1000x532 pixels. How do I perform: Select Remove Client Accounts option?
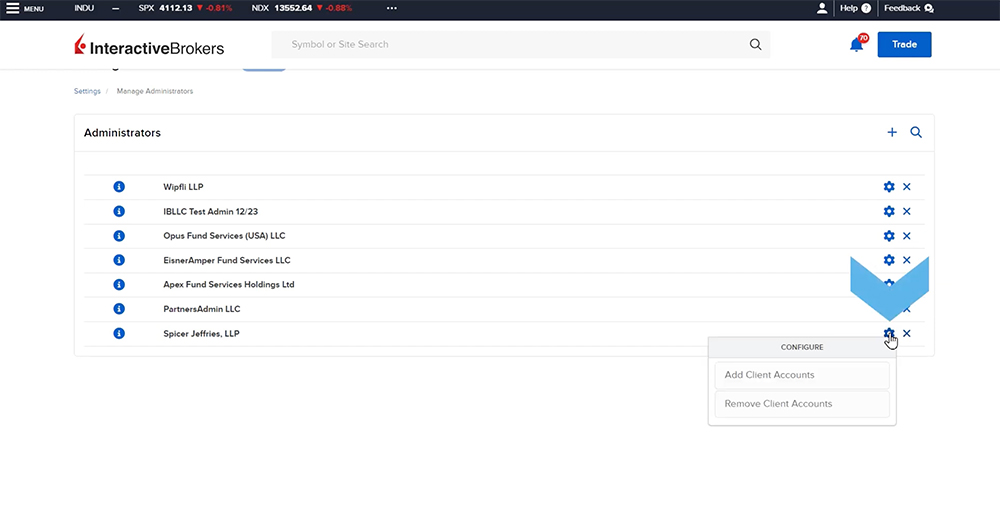pos(801,404)
